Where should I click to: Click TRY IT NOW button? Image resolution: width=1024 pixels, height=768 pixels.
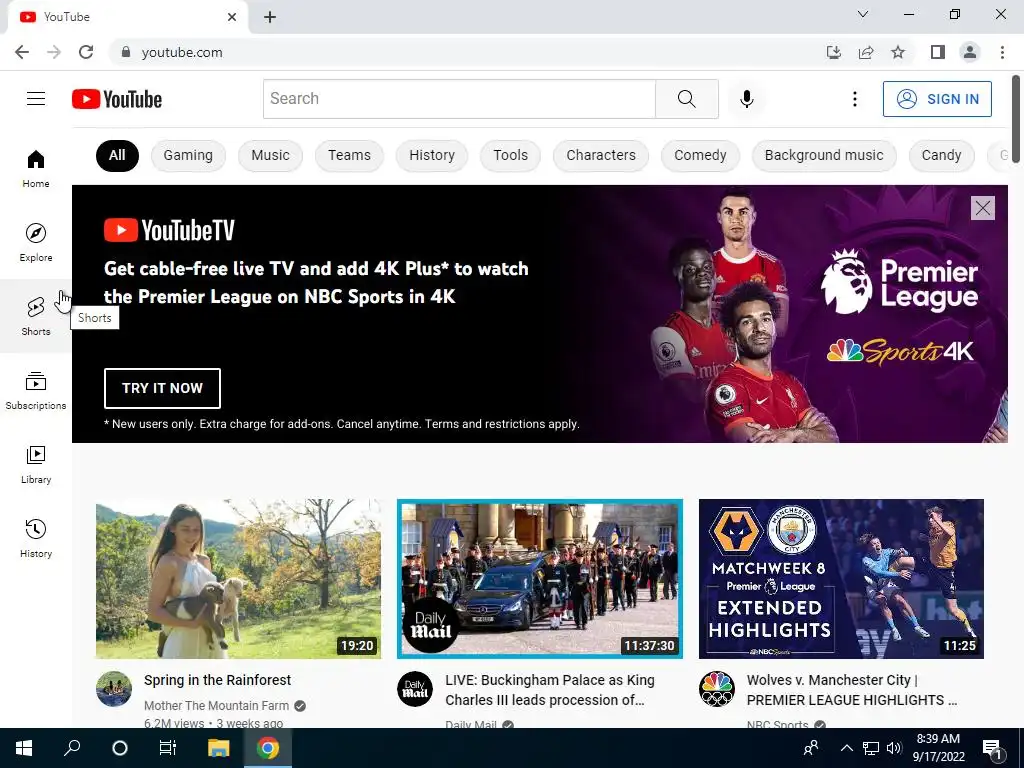(162, 388)
